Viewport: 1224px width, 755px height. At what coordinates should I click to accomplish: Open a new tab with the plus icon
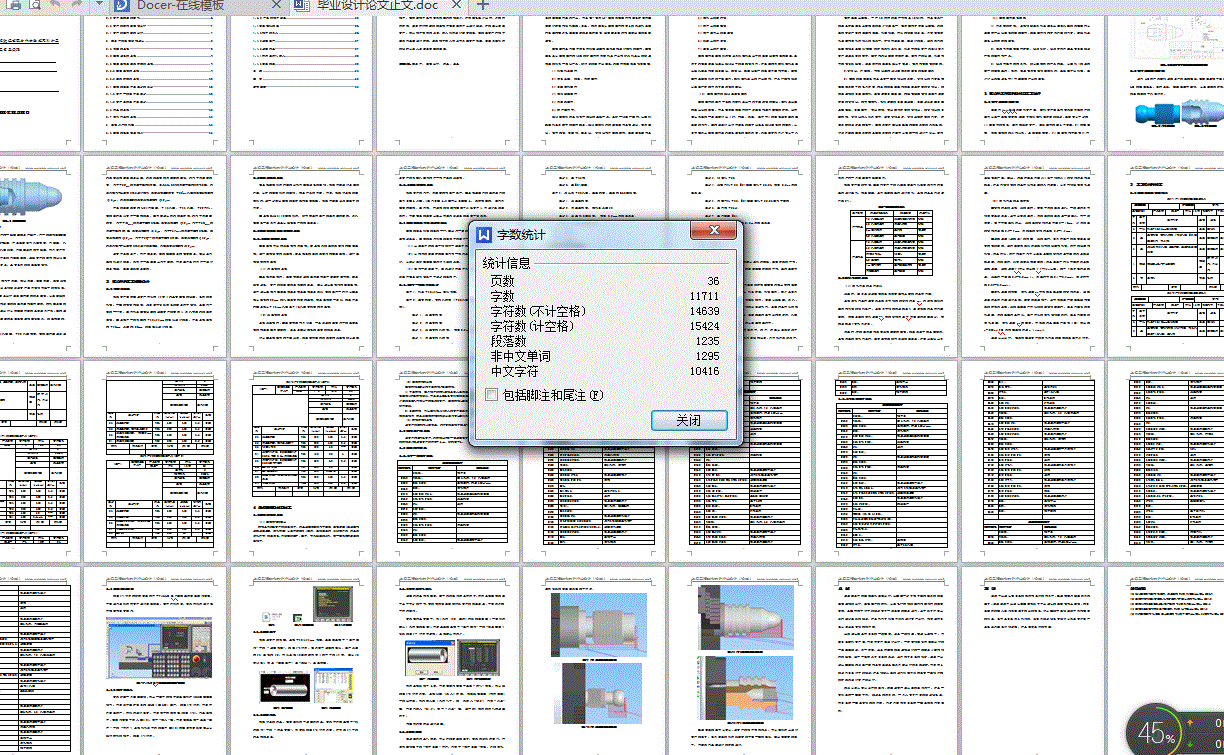(483, 5)
